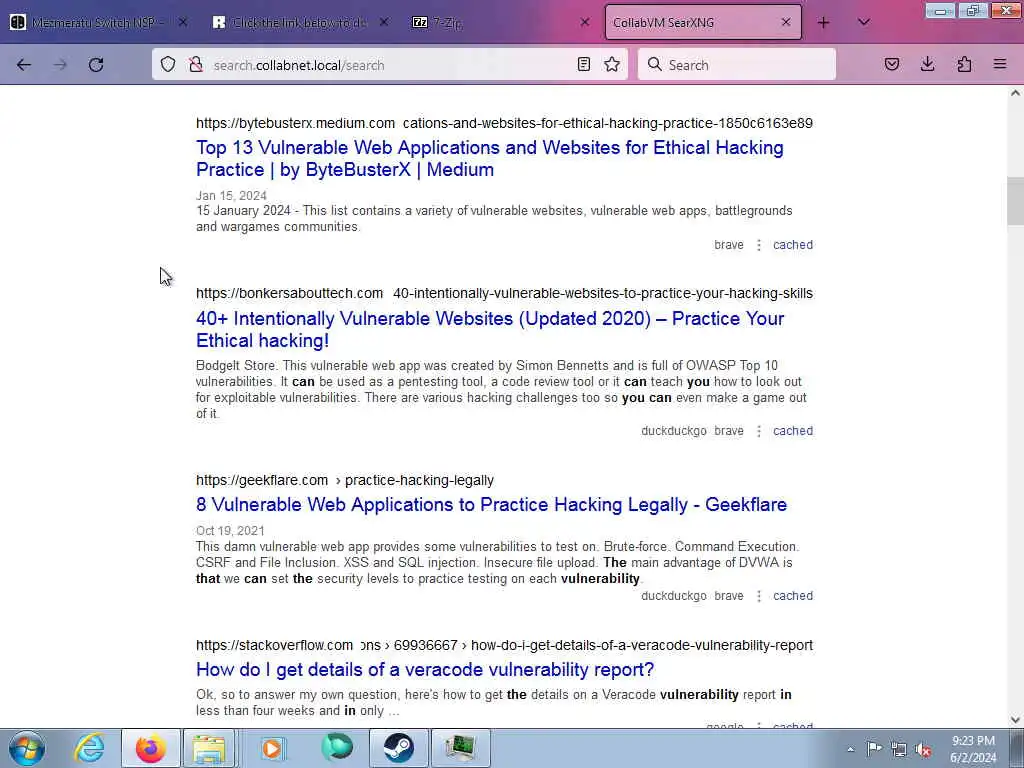
Task: Open a new tab with plus button
Action: pyautogui.click(x=824, y=23)
